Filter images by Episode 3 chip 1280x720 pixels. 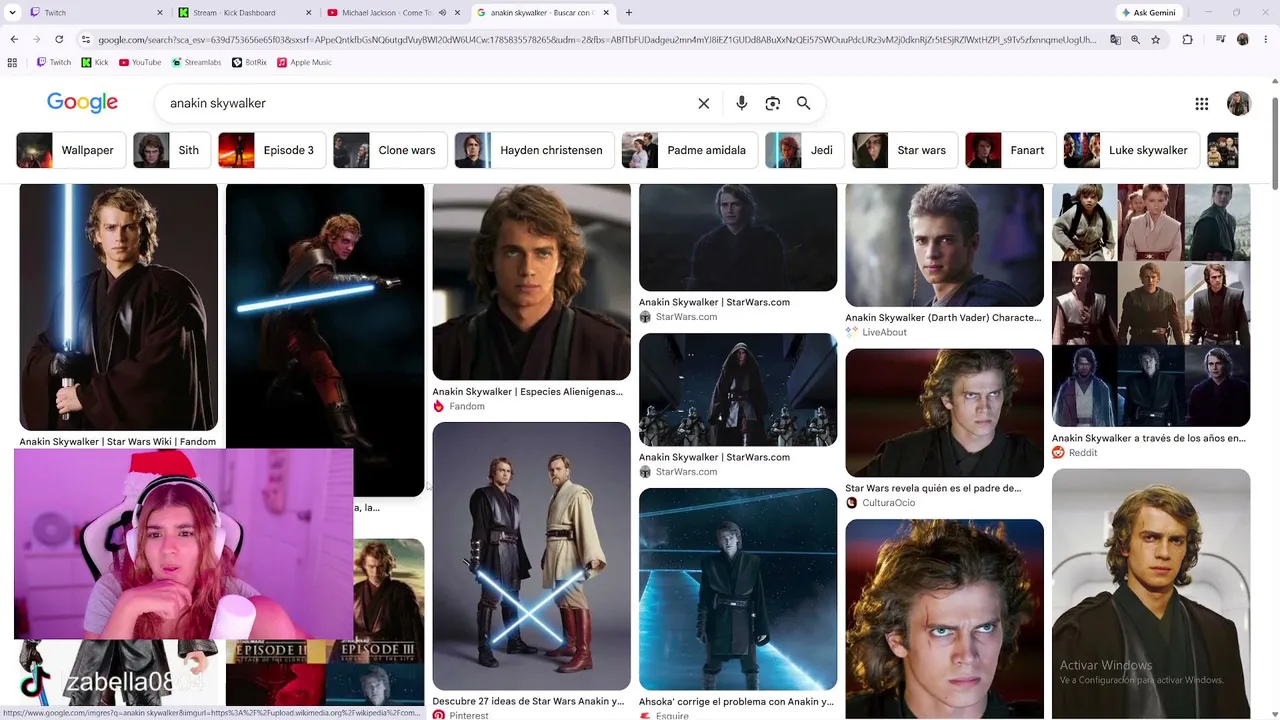(x=272, y=150)
